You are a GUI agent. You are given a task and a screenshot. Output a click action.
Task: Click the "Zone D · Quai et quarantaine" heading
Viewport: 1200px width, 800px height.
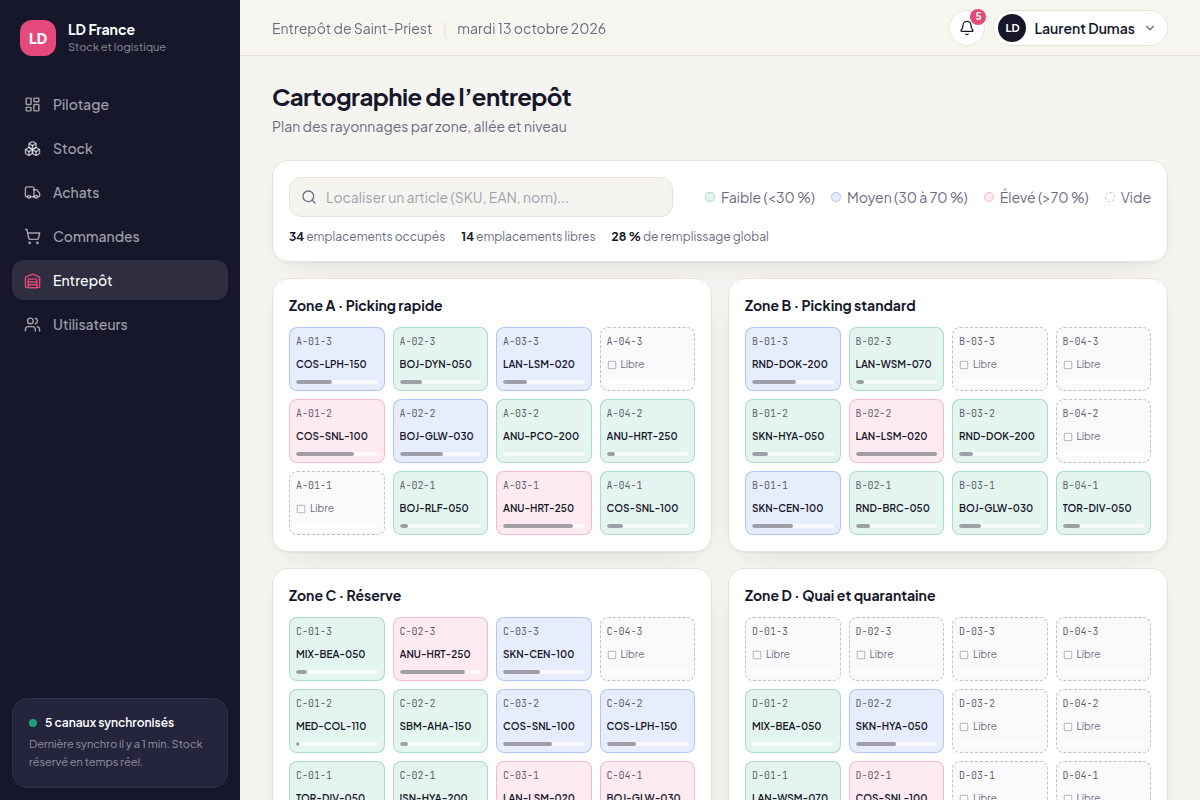[840, 596]
